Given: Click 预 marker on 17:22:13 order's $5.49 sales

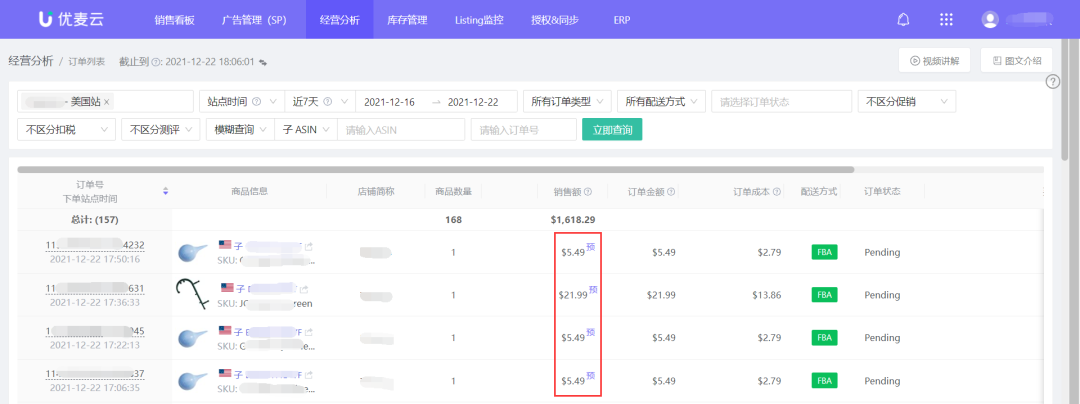Looking at the screenshot, I should coord(590,333).
